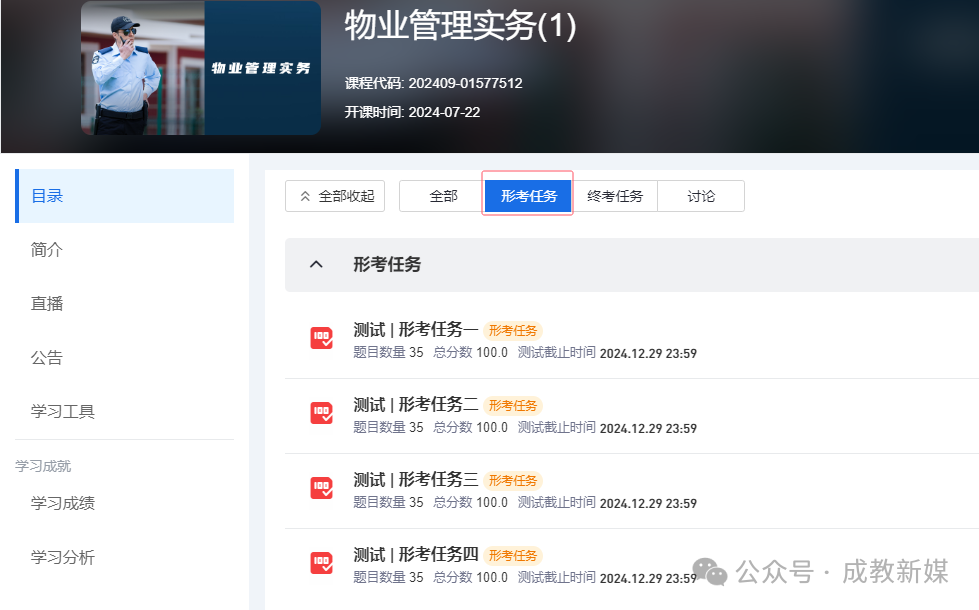Open the 讨论 filter tab
This screenshot has height=610, width=979.
point(701,196)
